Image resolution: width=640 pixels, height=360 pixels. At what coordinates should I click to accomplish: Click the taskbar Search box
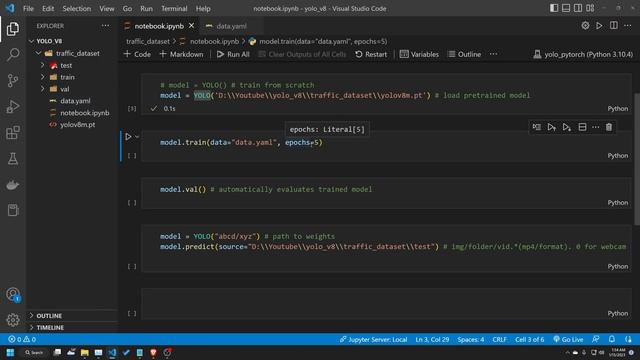(x=34, y=352)
